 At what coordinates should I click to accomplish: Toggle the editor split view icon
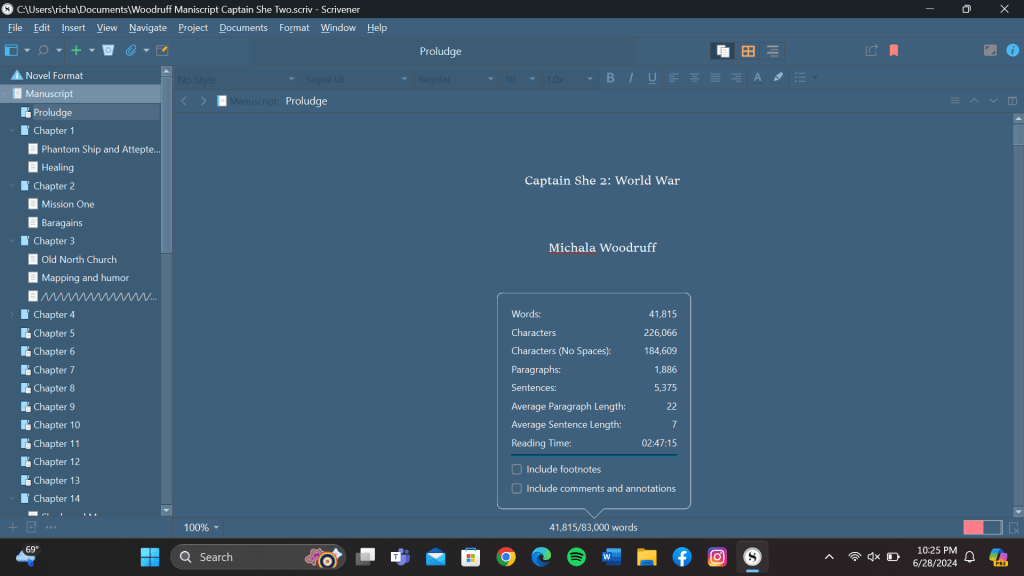(x=1012, y=101)
